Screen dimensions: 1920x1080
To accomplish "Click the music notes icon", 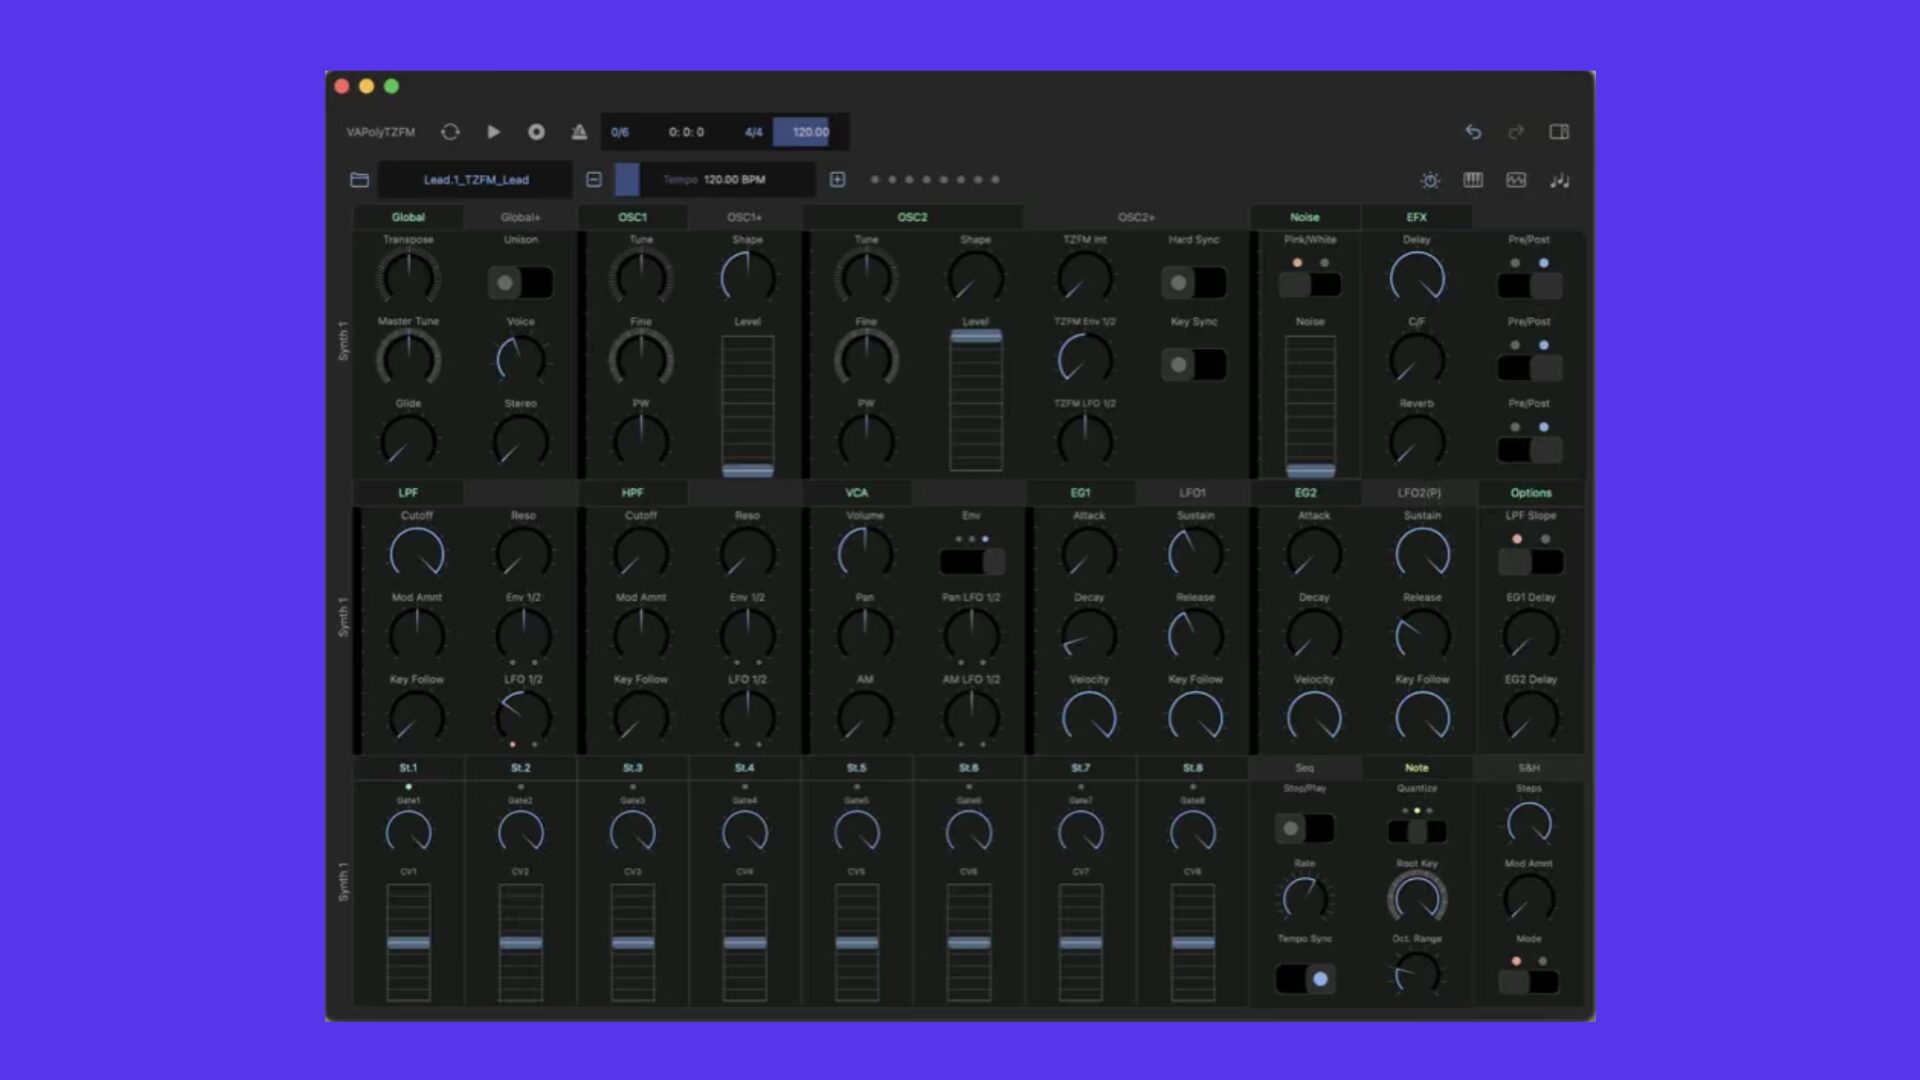I will click(x=1559, y=180).
